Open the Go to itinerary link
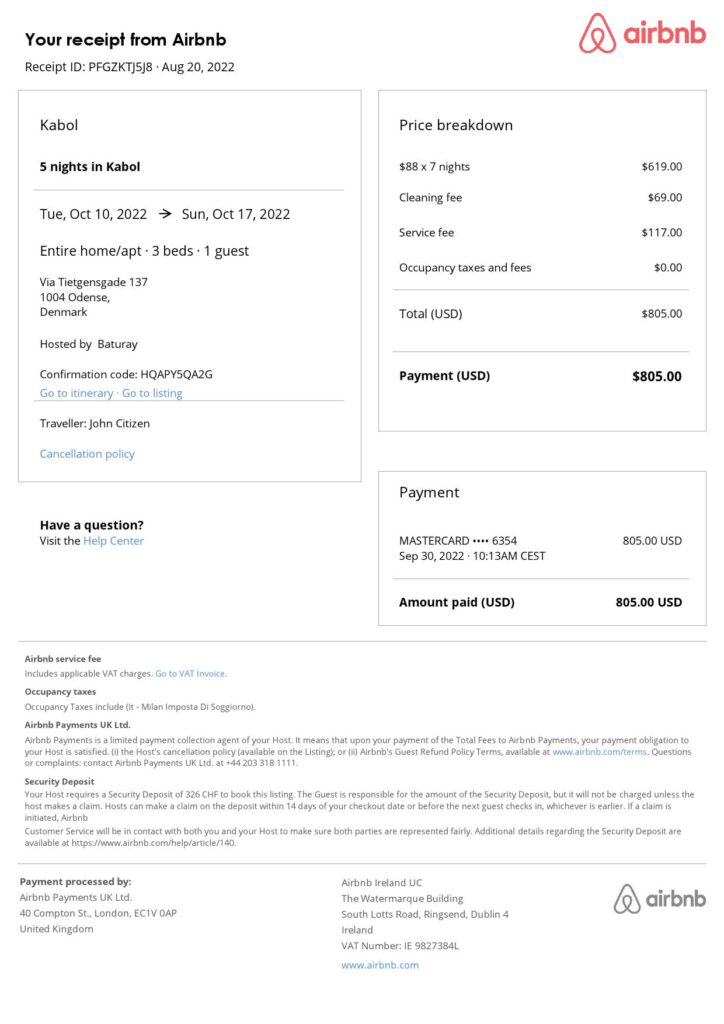This screenshot has height=1024, width=724. [76, 393]
